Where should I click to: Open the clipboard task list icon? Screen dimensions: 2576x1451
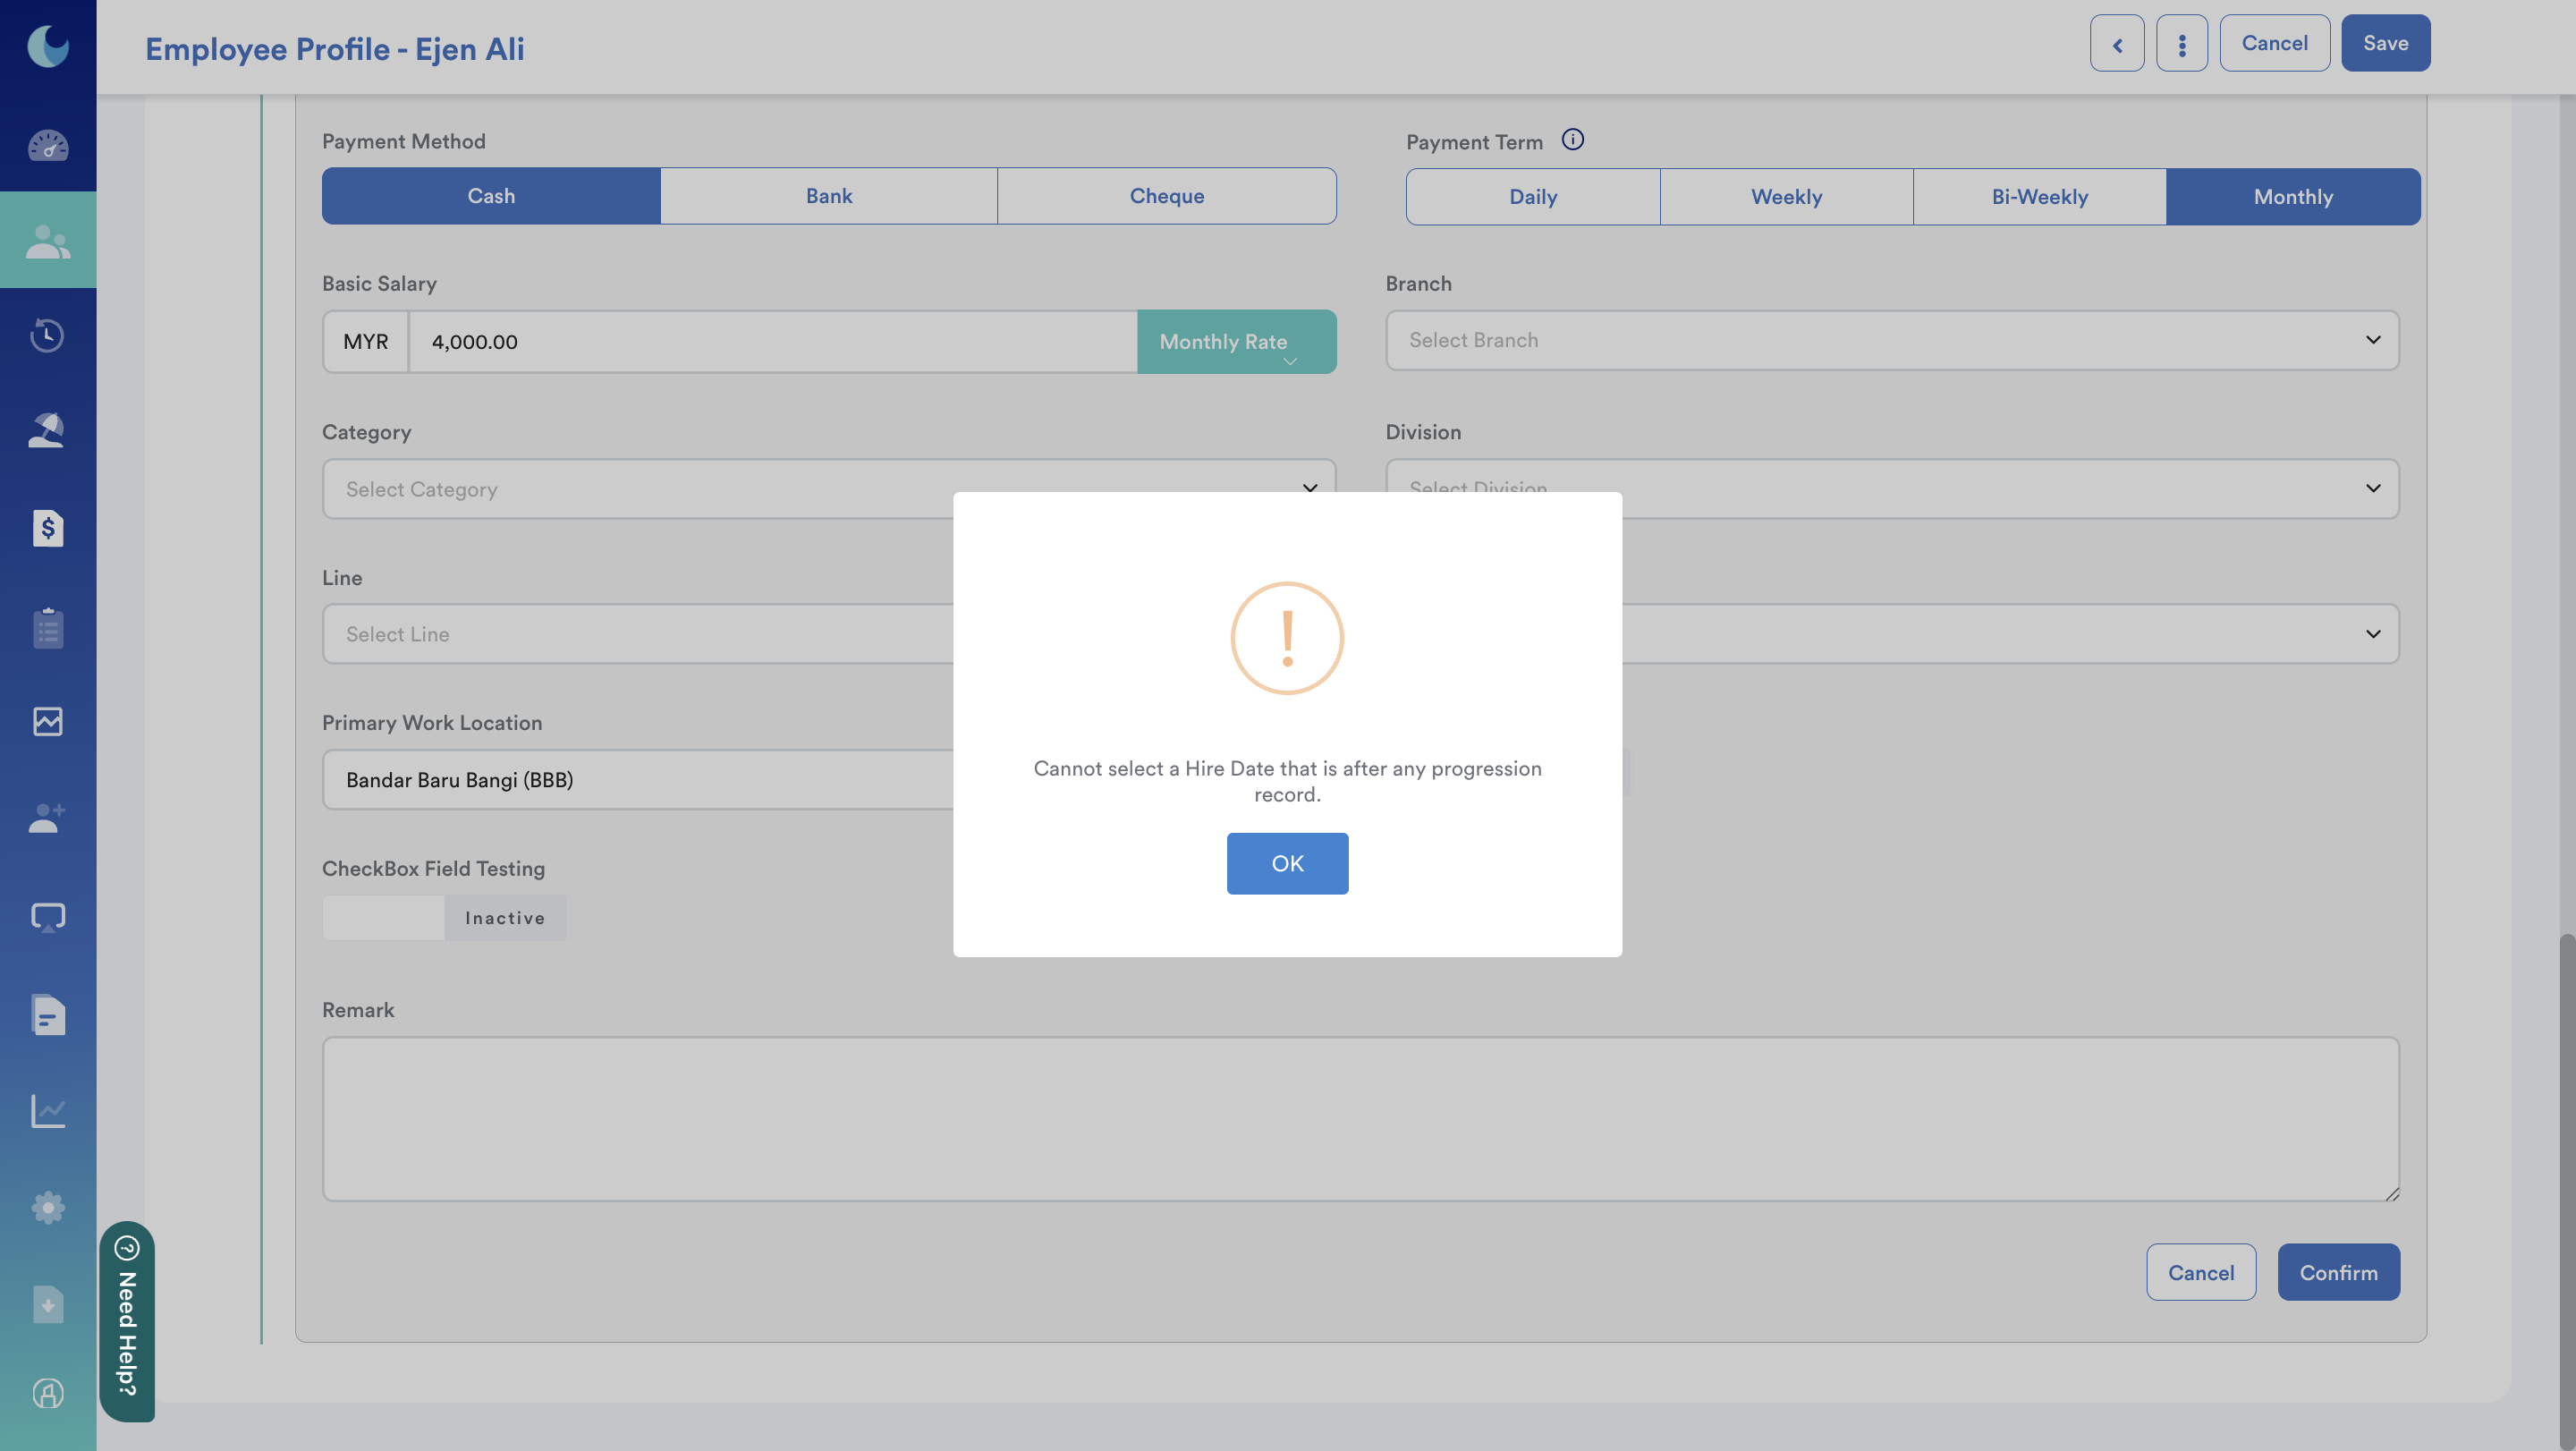click(x=48, y=628)
